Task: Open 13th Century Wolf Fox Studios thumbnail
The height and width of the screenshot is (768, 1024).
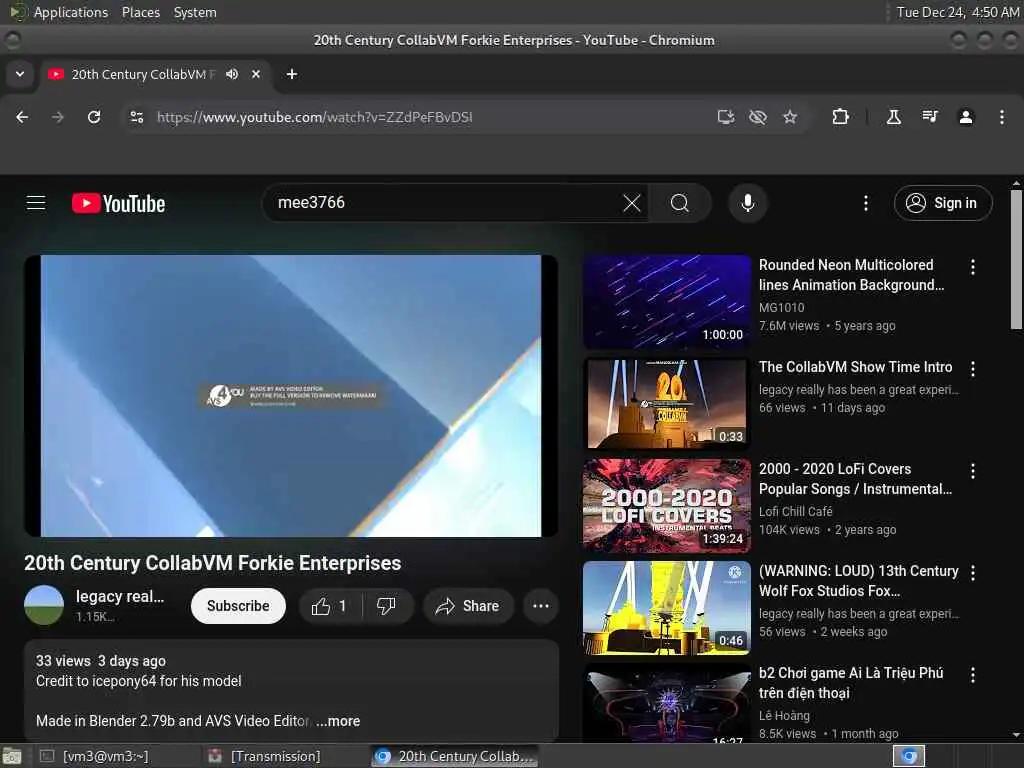Action: (x=667, y=607)
